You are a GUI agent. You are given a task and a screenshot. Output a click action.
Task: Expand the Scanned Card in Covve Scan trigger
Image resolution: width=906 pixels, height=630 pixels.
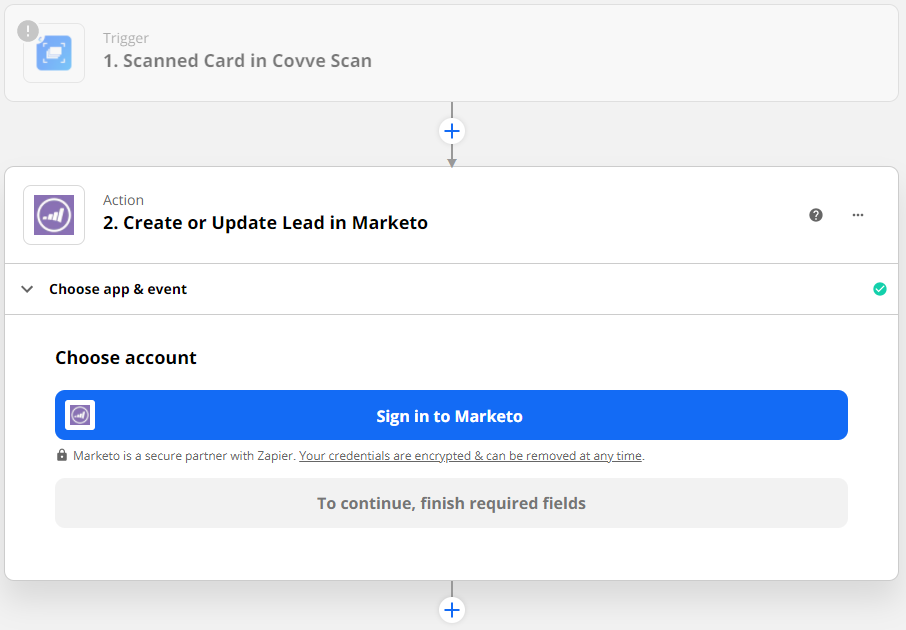click(237, 61)
